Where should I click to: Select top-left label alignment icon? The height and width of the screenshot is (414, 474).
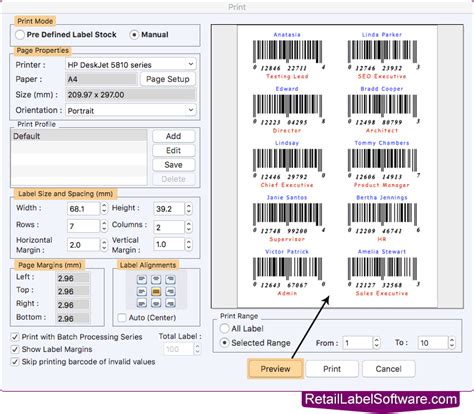click(x=142, y=279)
